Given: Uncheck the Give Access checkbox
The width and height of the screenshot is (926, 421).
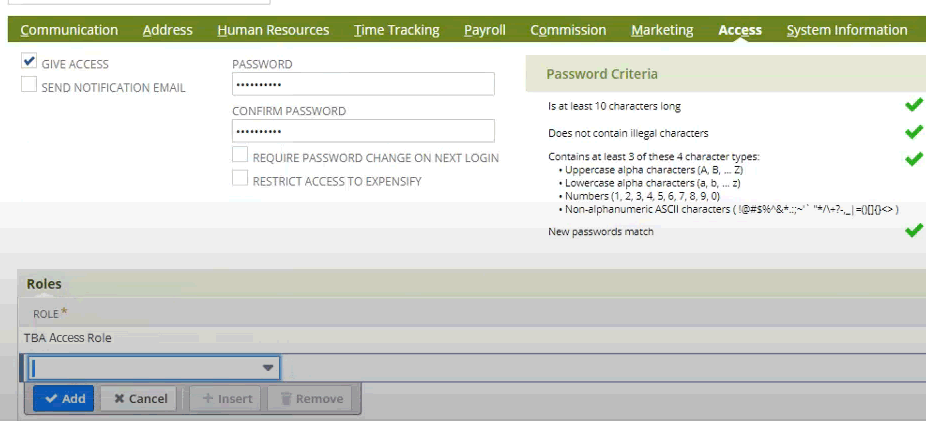Looking at the screenshot, I should 29,64.
